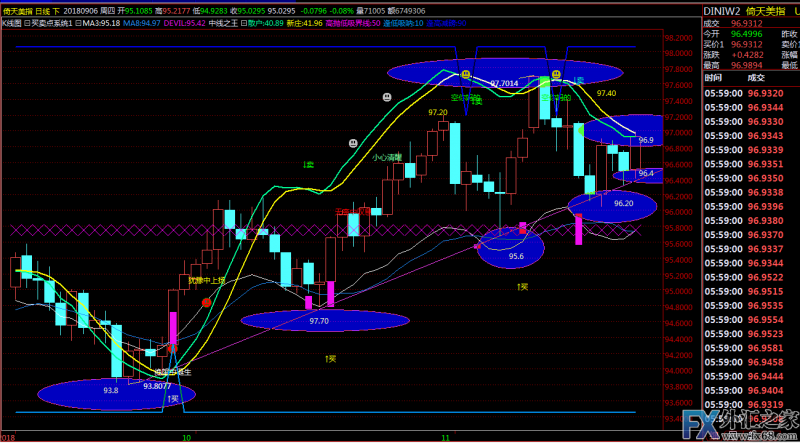800x443 pixels.
Task: Select the 日线 period label
Action: 39,10
